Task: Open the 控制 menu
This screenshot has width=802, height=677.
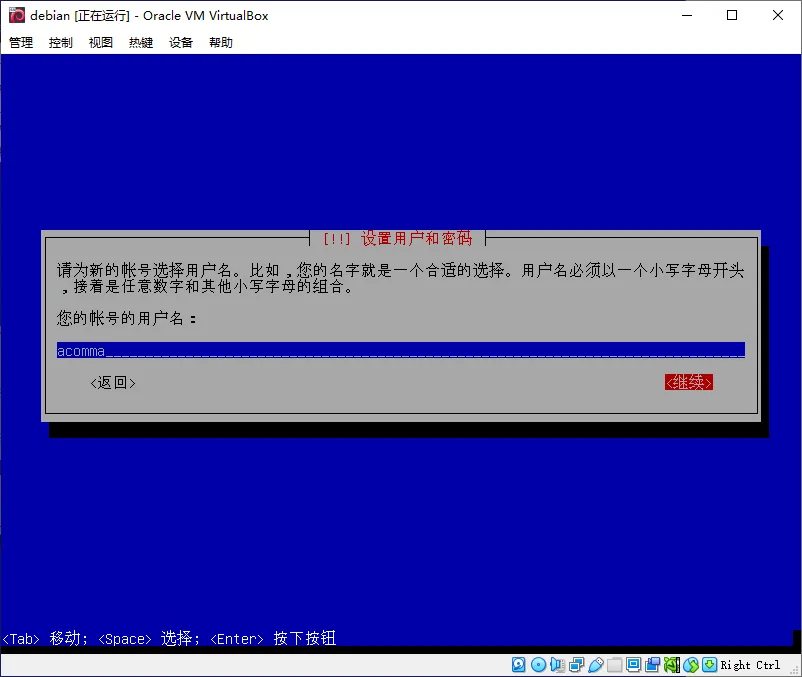Action: click(x=61, y=42)
